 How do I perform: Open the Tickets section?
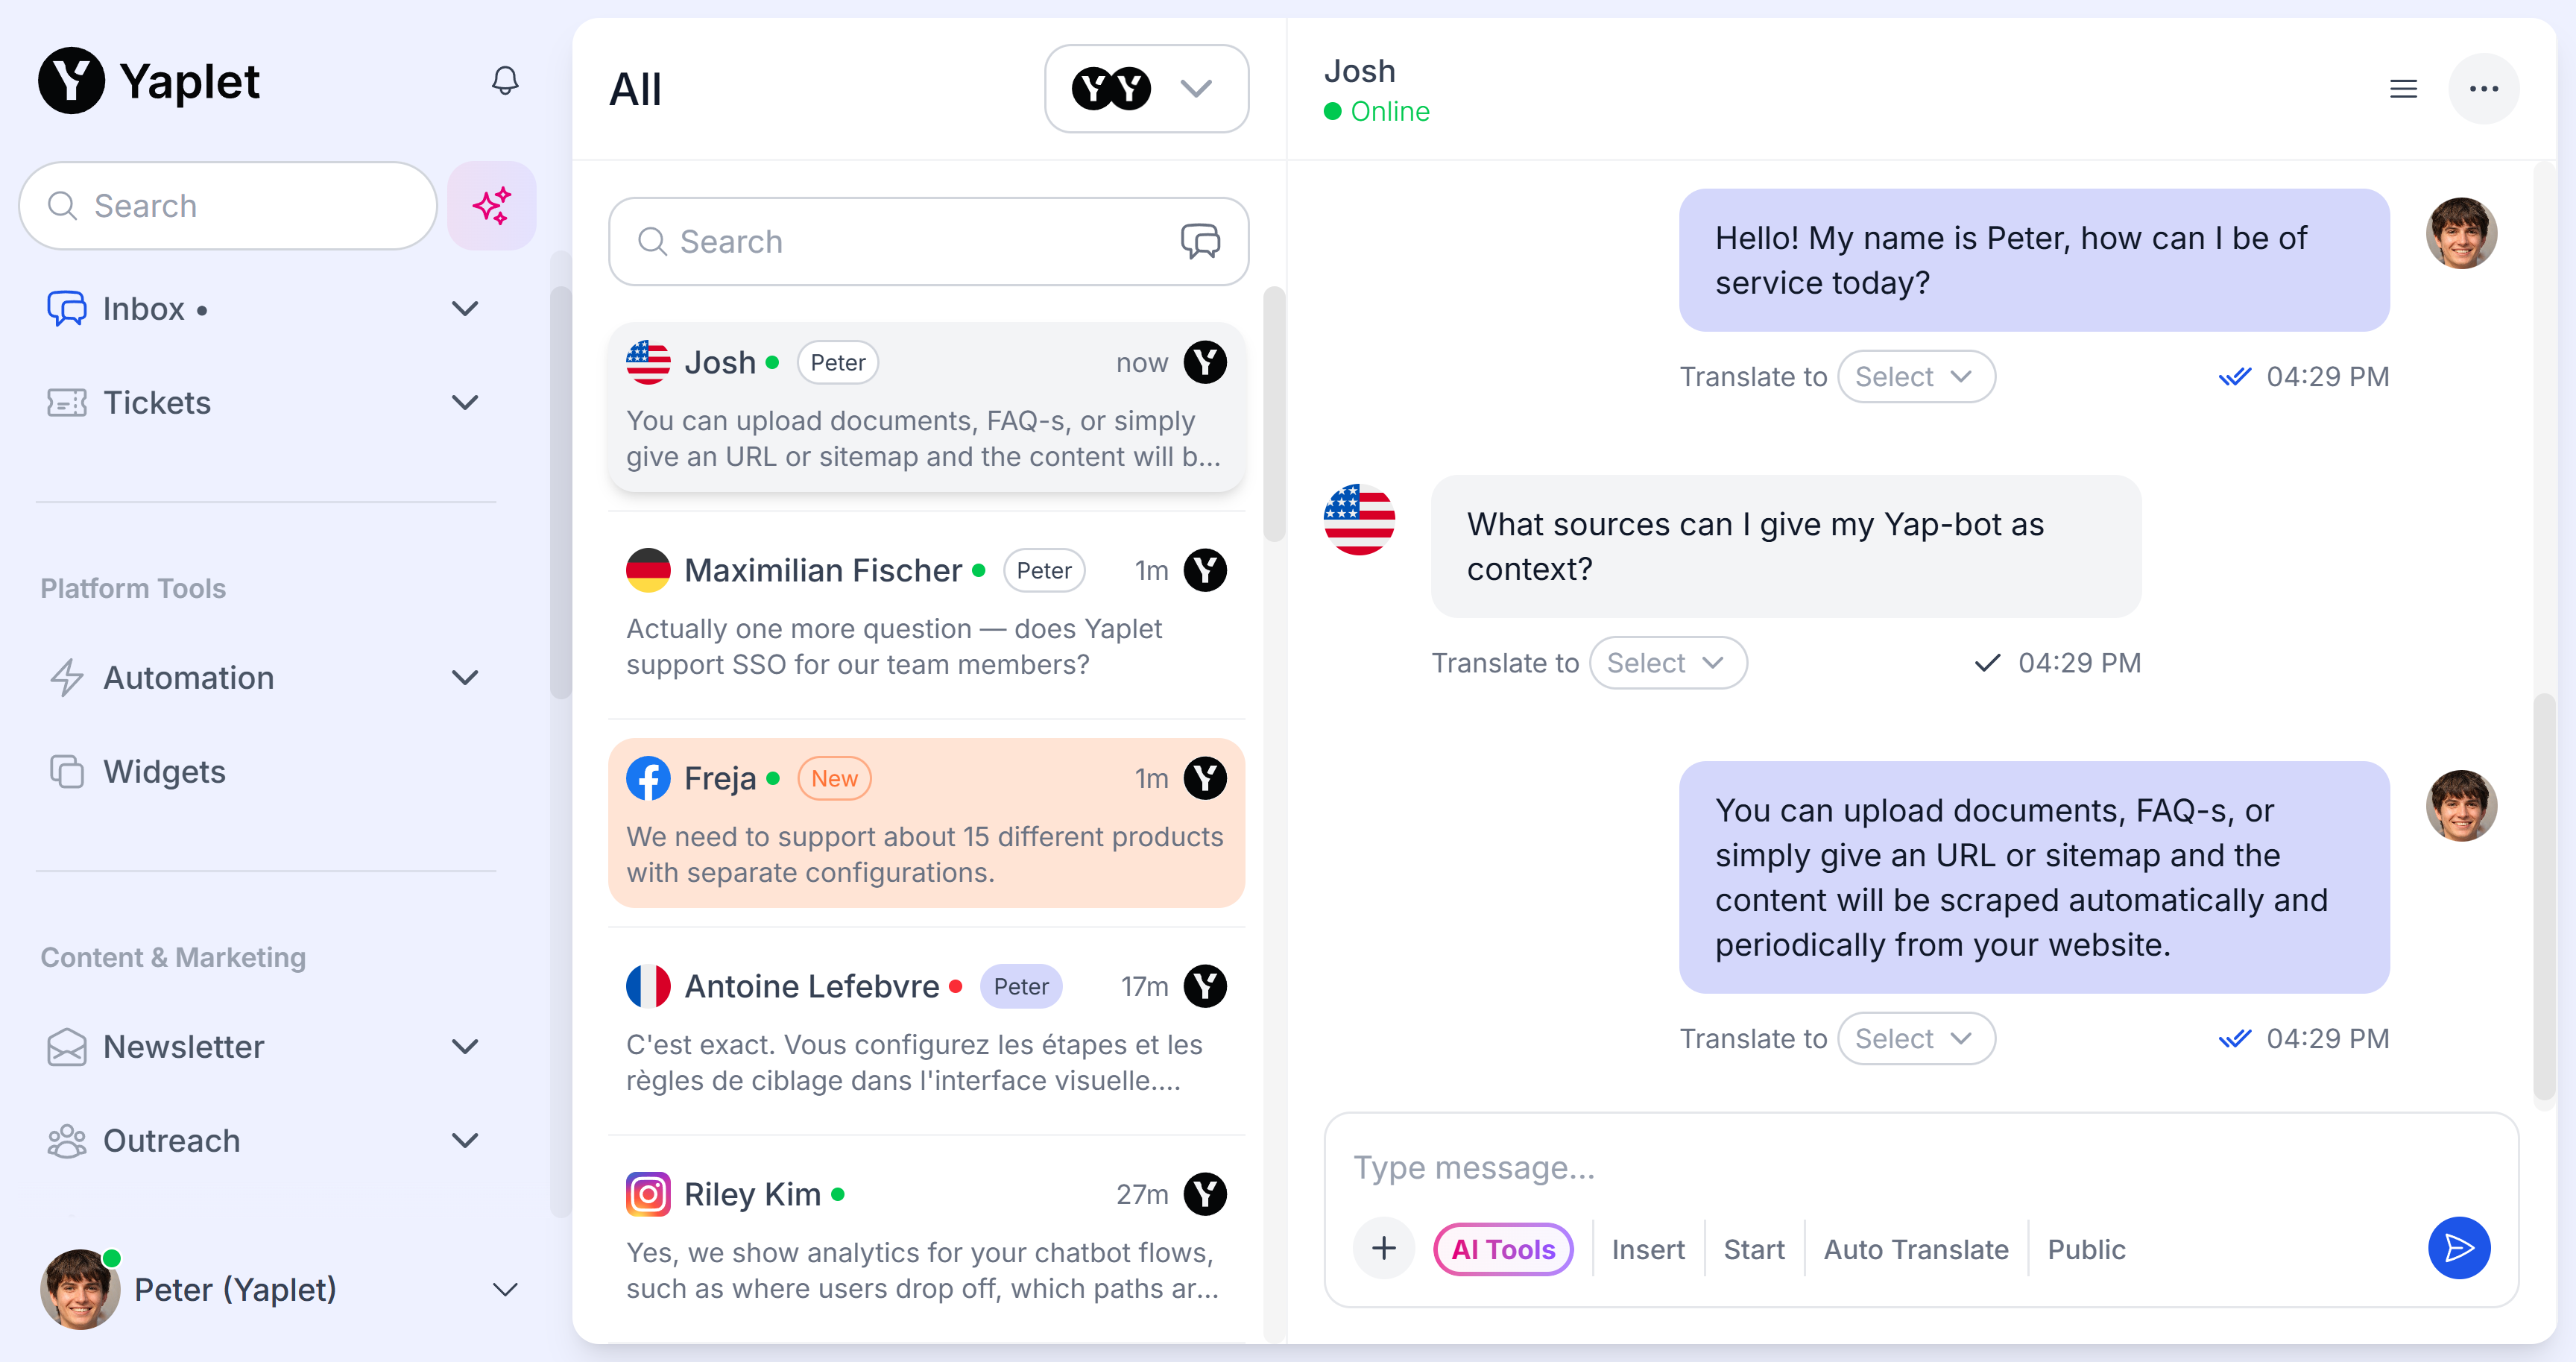[157, 402]
